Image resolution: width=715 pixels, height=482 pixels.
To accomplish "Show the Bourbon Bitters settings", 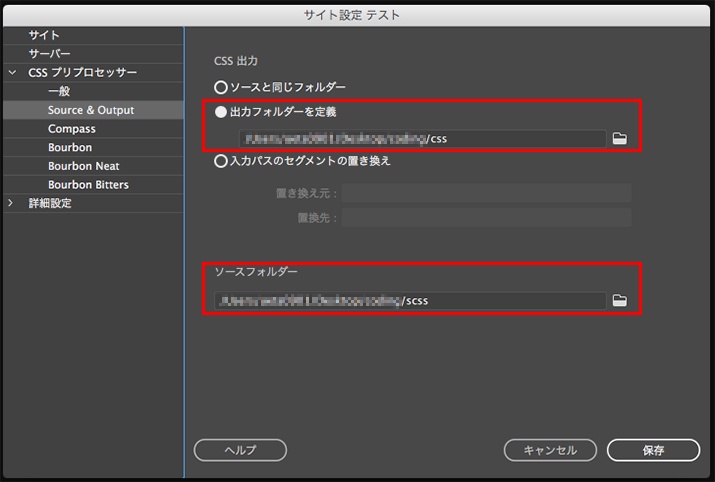I will pos(88,185).
